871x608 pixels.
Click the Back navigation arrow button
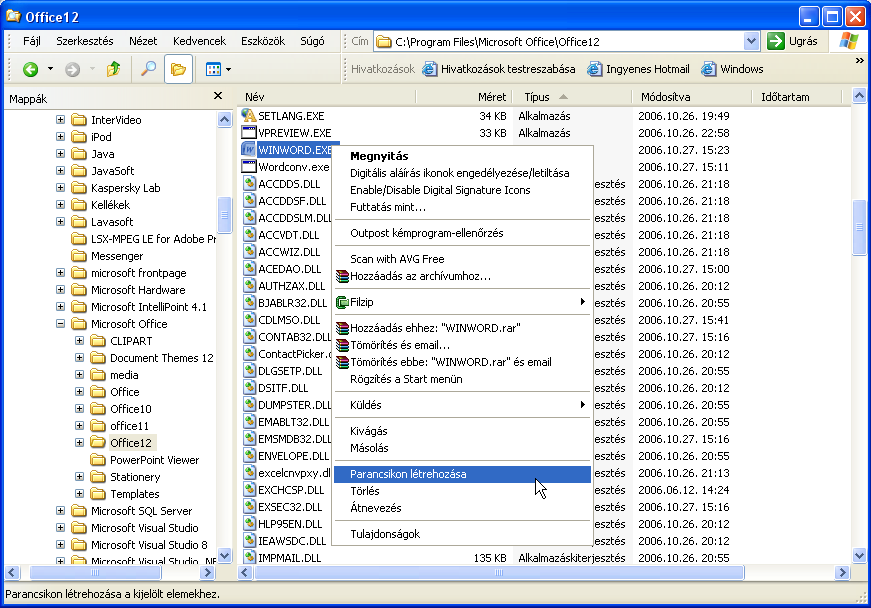(x=31, y=69)
